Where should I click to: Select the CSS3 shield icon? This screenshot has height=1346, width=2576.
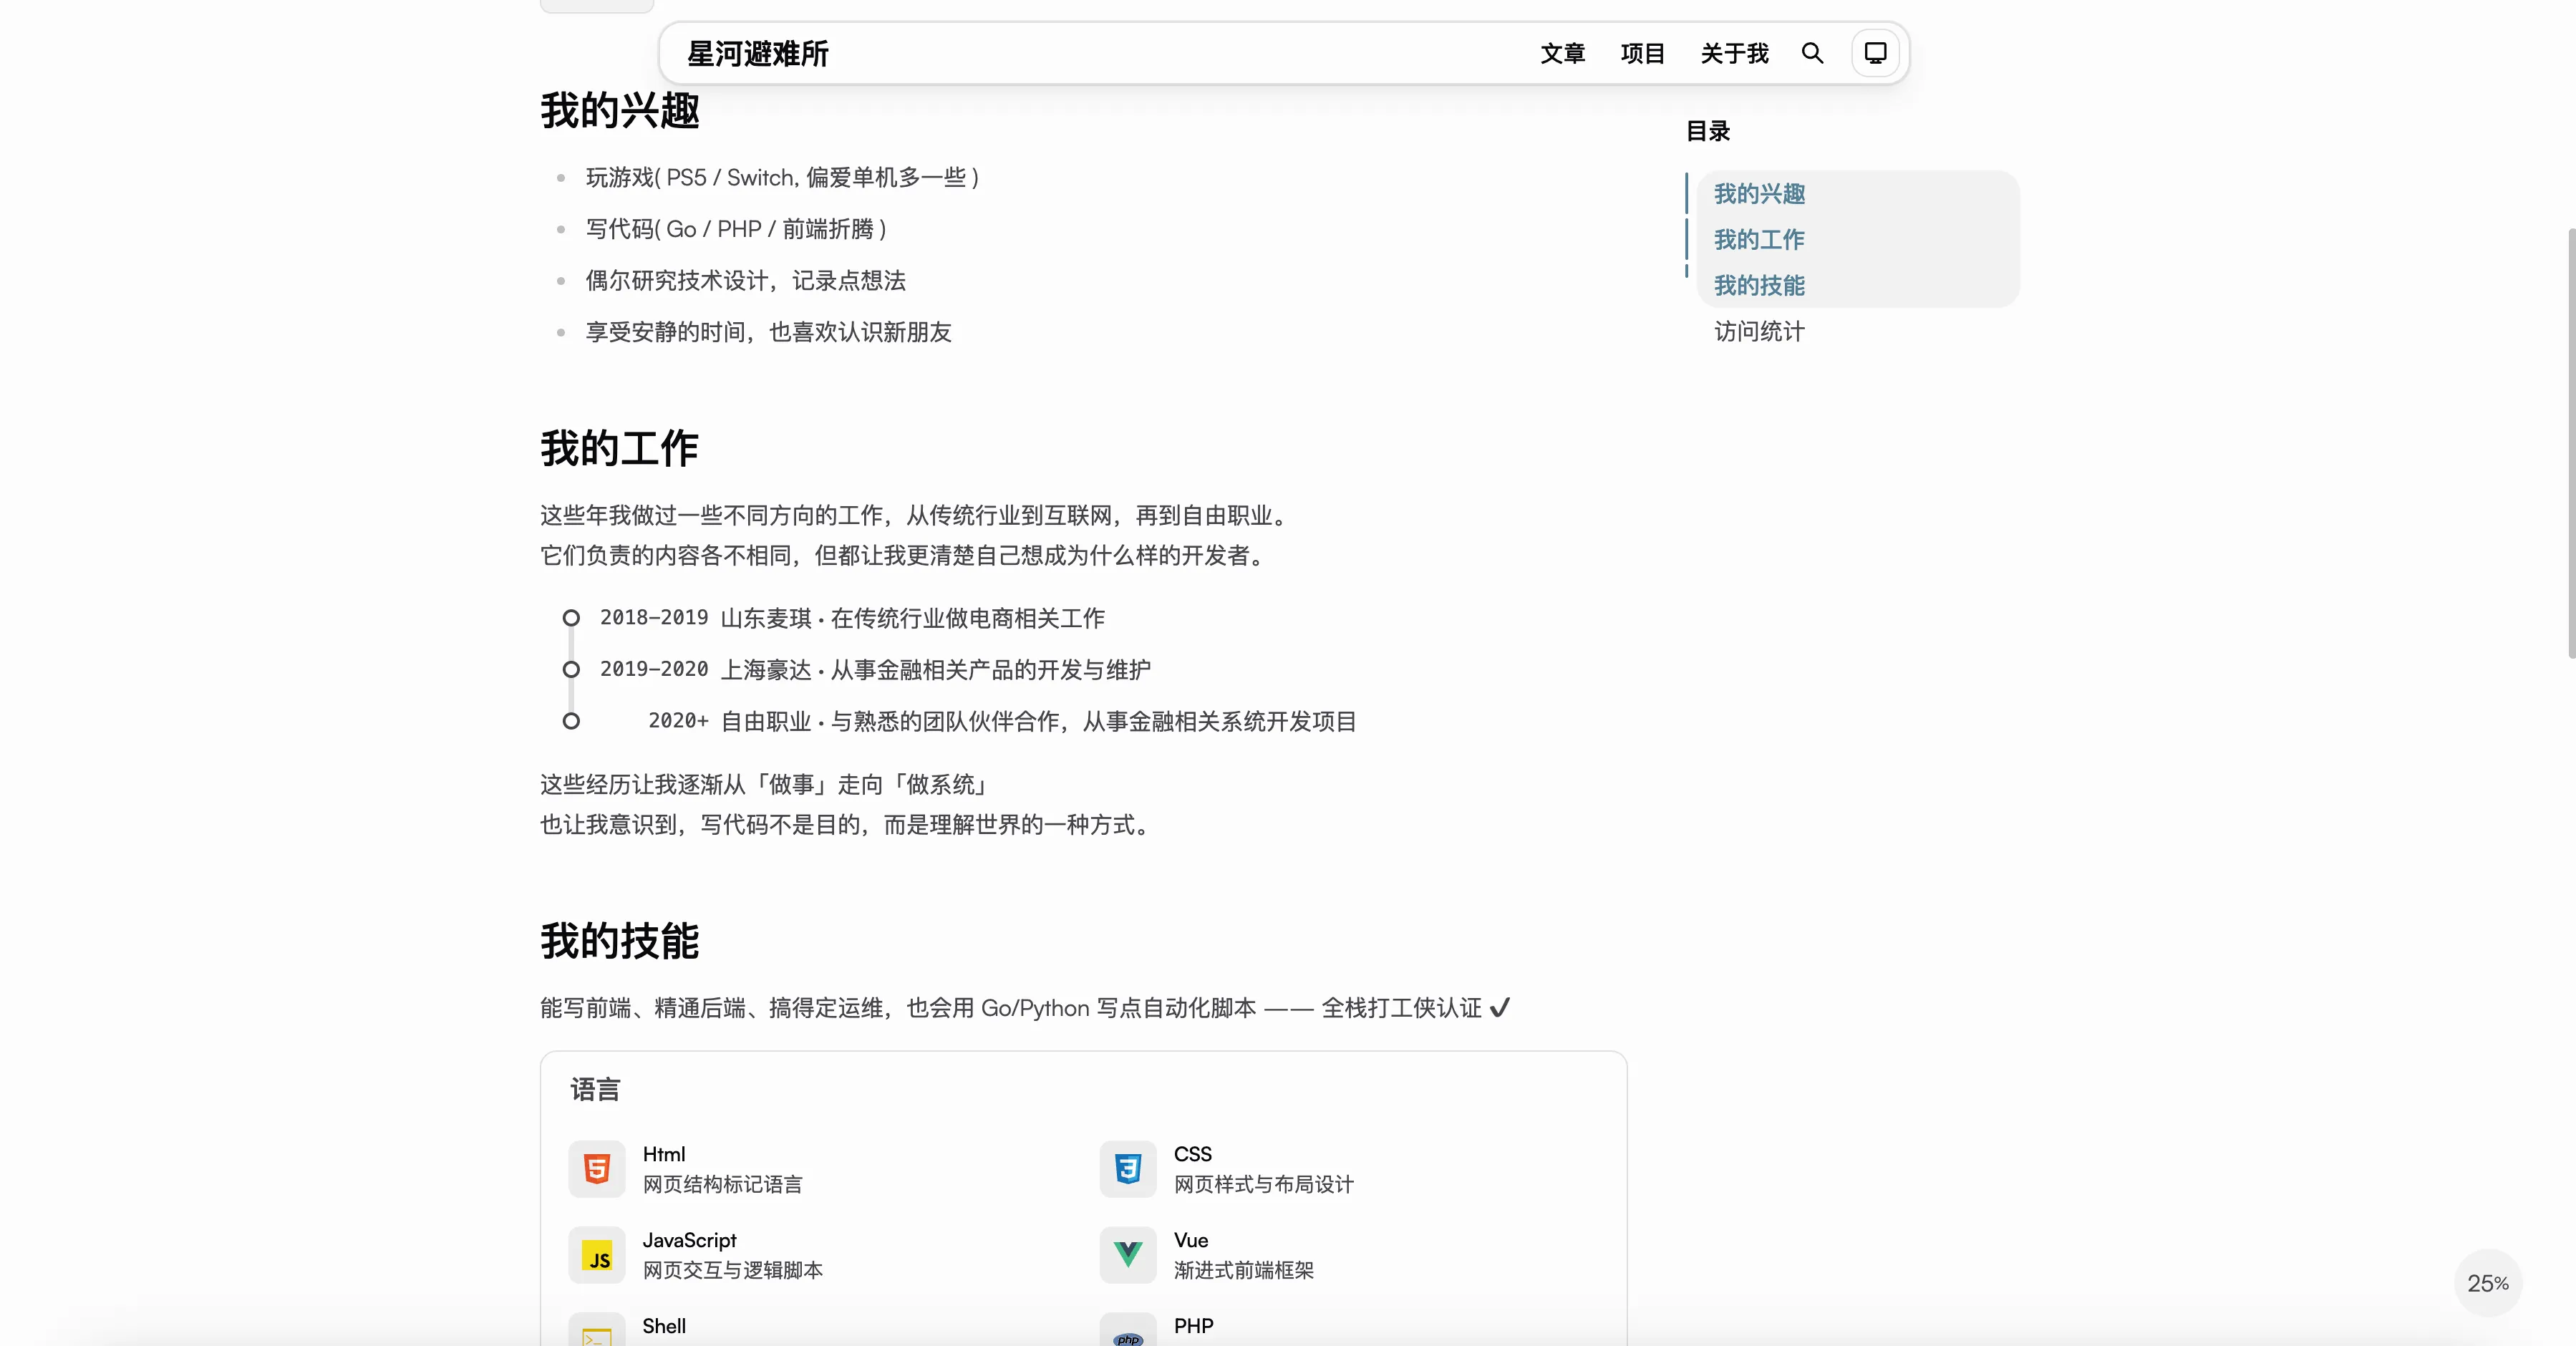[1127, 1168]
